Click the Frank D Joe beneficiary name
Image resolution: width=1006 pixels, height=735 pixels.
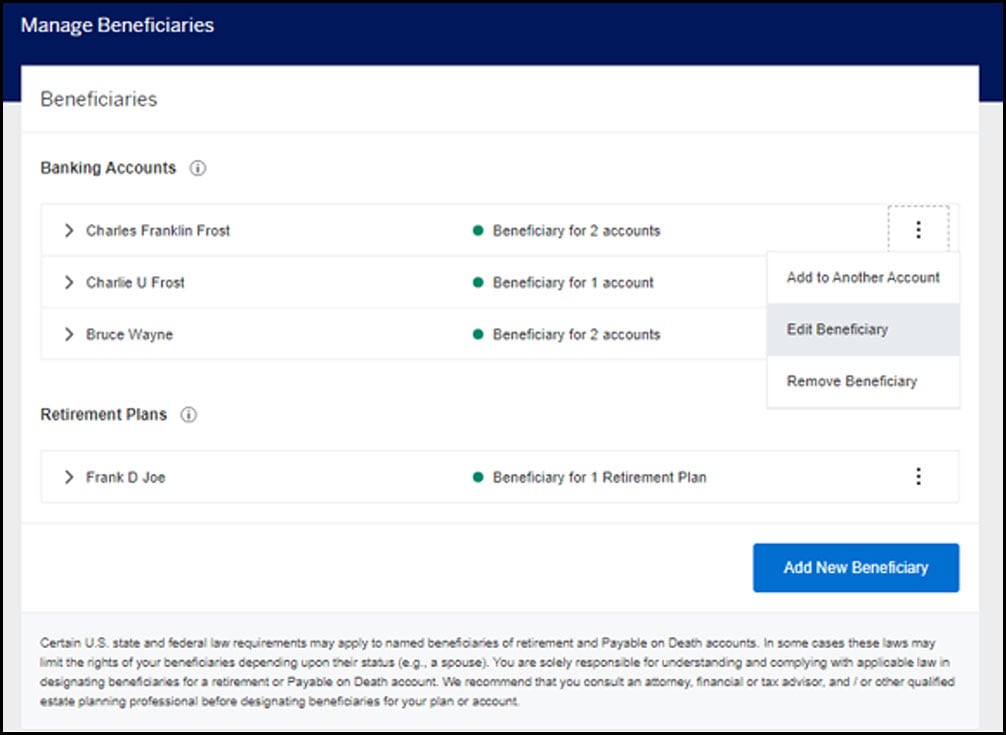(x=126, y=477)
